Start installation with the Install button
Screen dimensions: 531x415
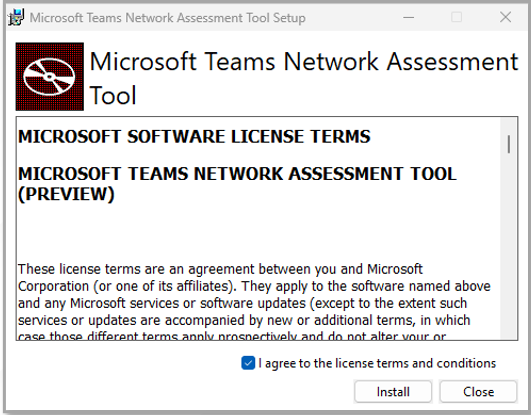tap(393, 392)
